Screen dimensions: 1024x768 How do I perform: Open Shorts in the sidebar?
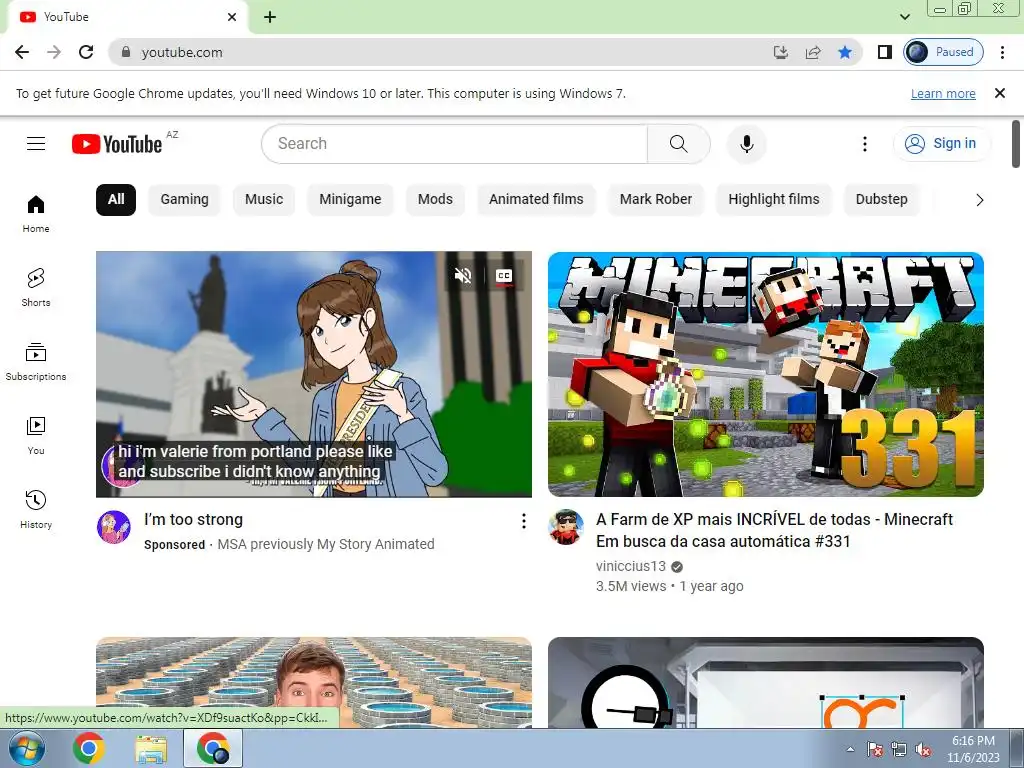coord(36,287)
